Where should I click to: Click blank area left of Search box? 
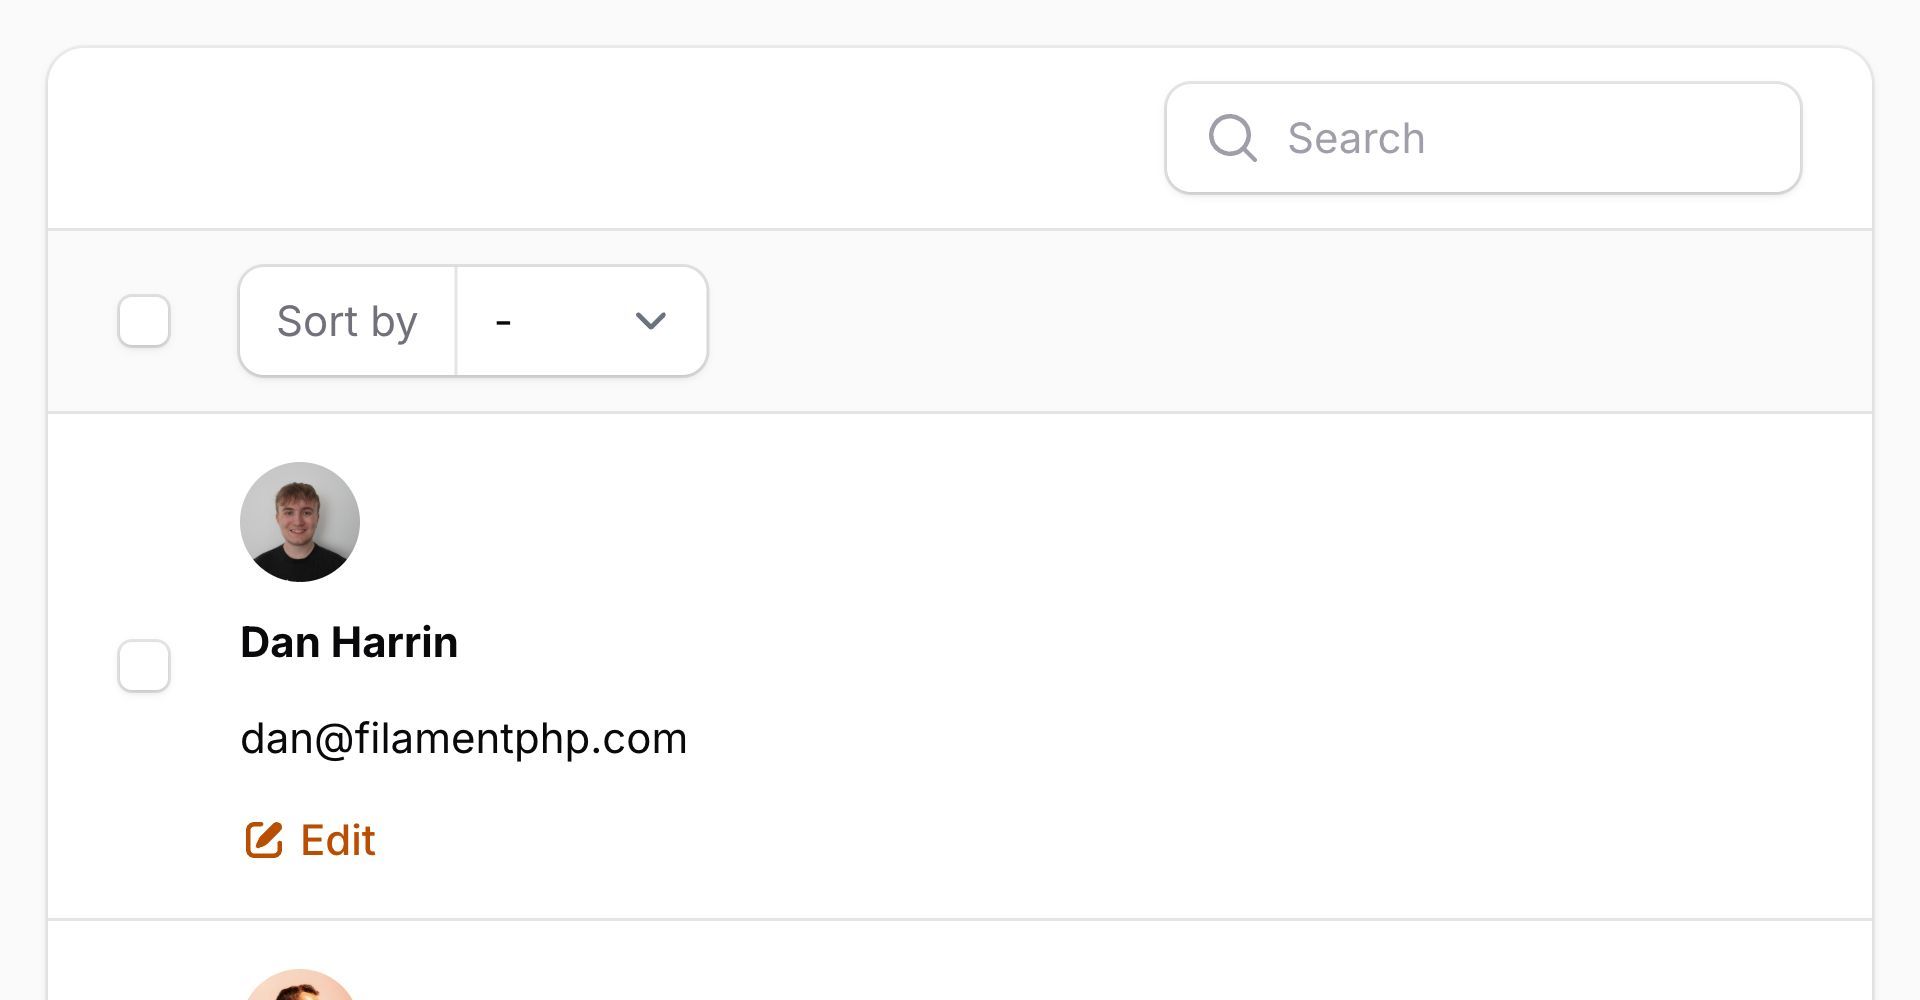(x=600, y=138)
